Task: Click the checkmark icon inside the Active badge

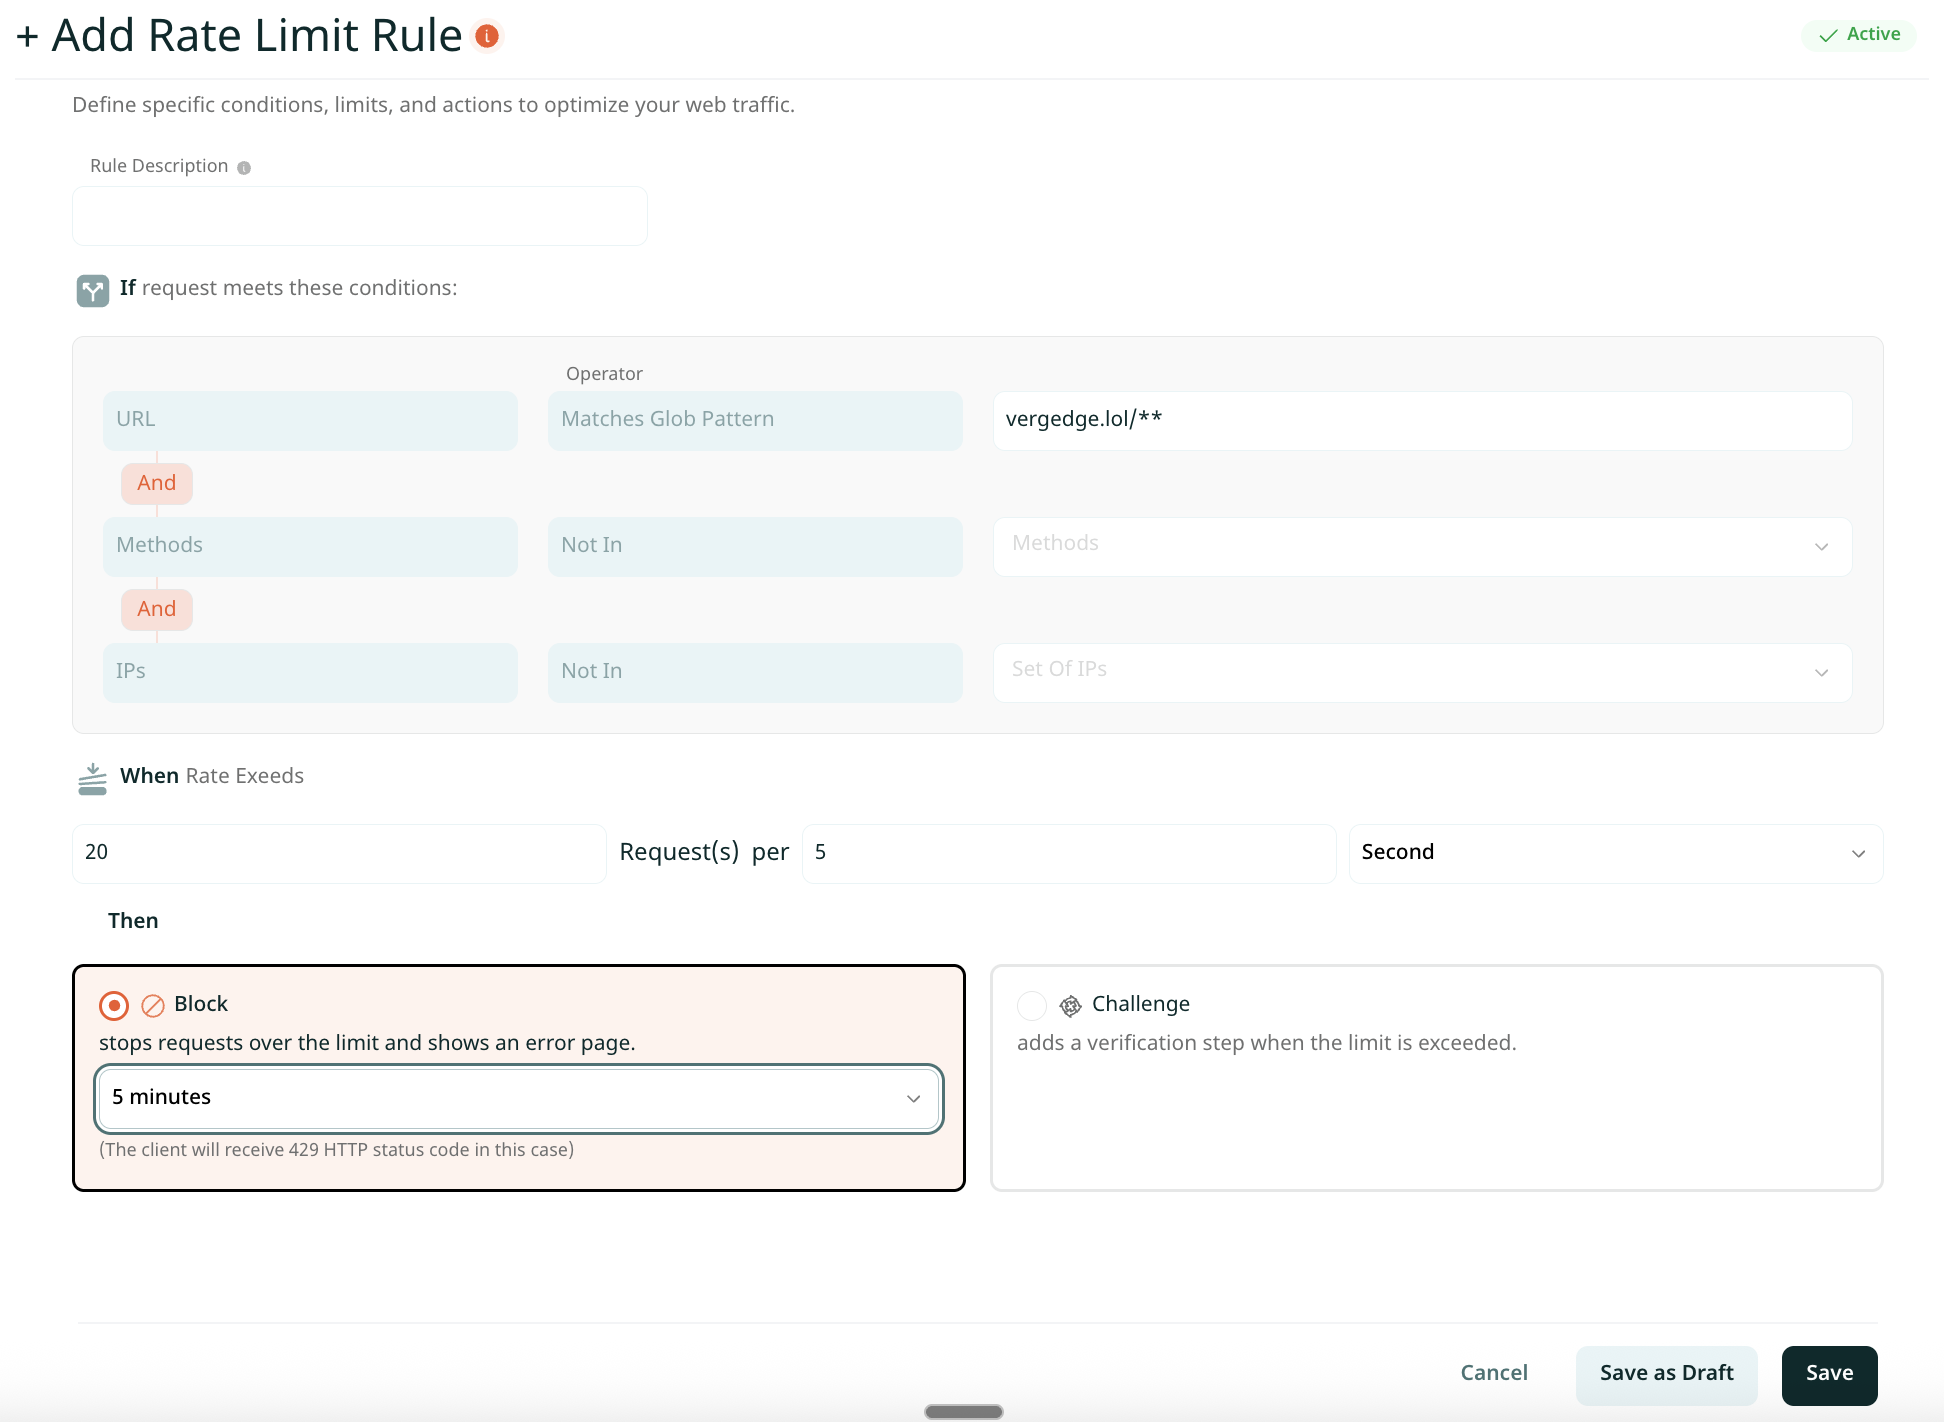Action: tap(1830, 34)
